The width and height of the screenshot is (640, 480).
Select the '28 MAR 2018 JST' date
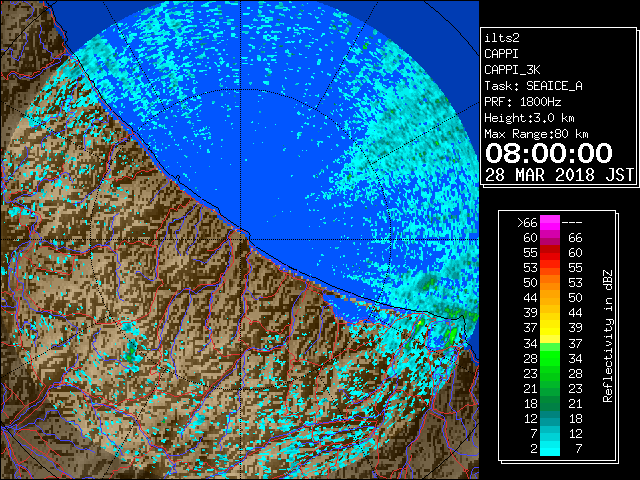coord(559,175)
